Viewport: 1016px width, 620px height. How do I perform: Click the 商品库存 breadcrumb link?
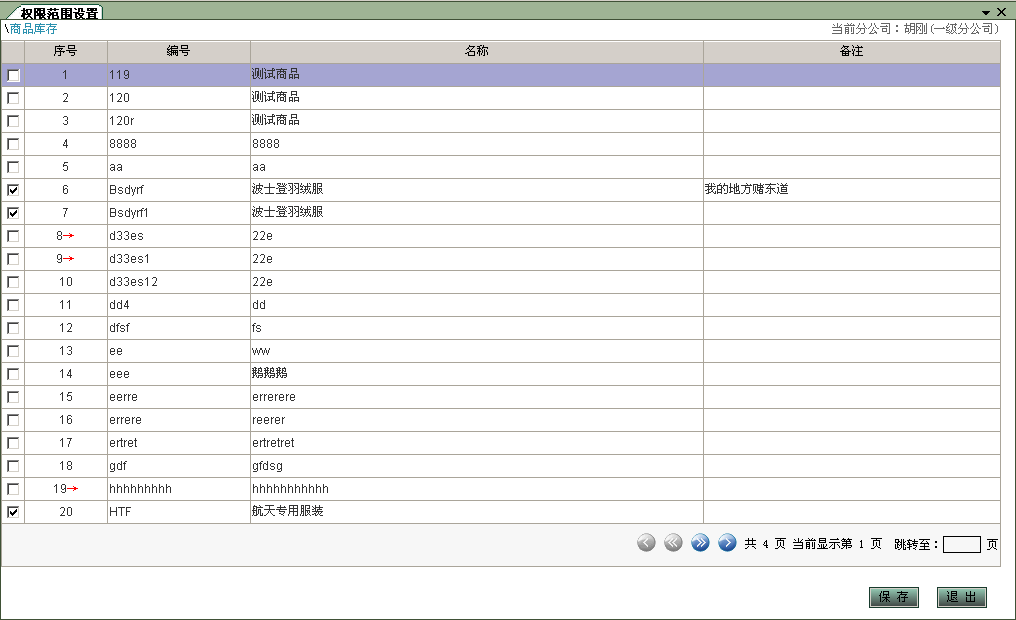34,29
